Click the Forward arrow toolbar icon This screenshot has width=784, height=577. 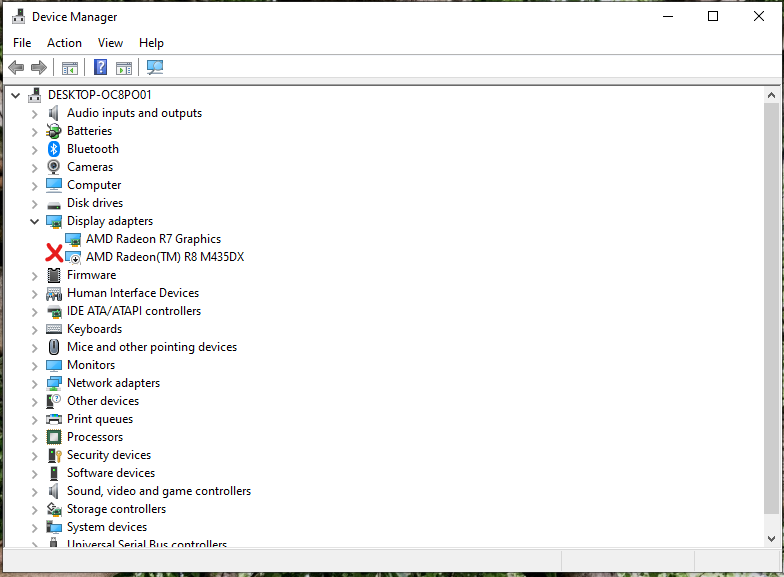click(38, 67)
